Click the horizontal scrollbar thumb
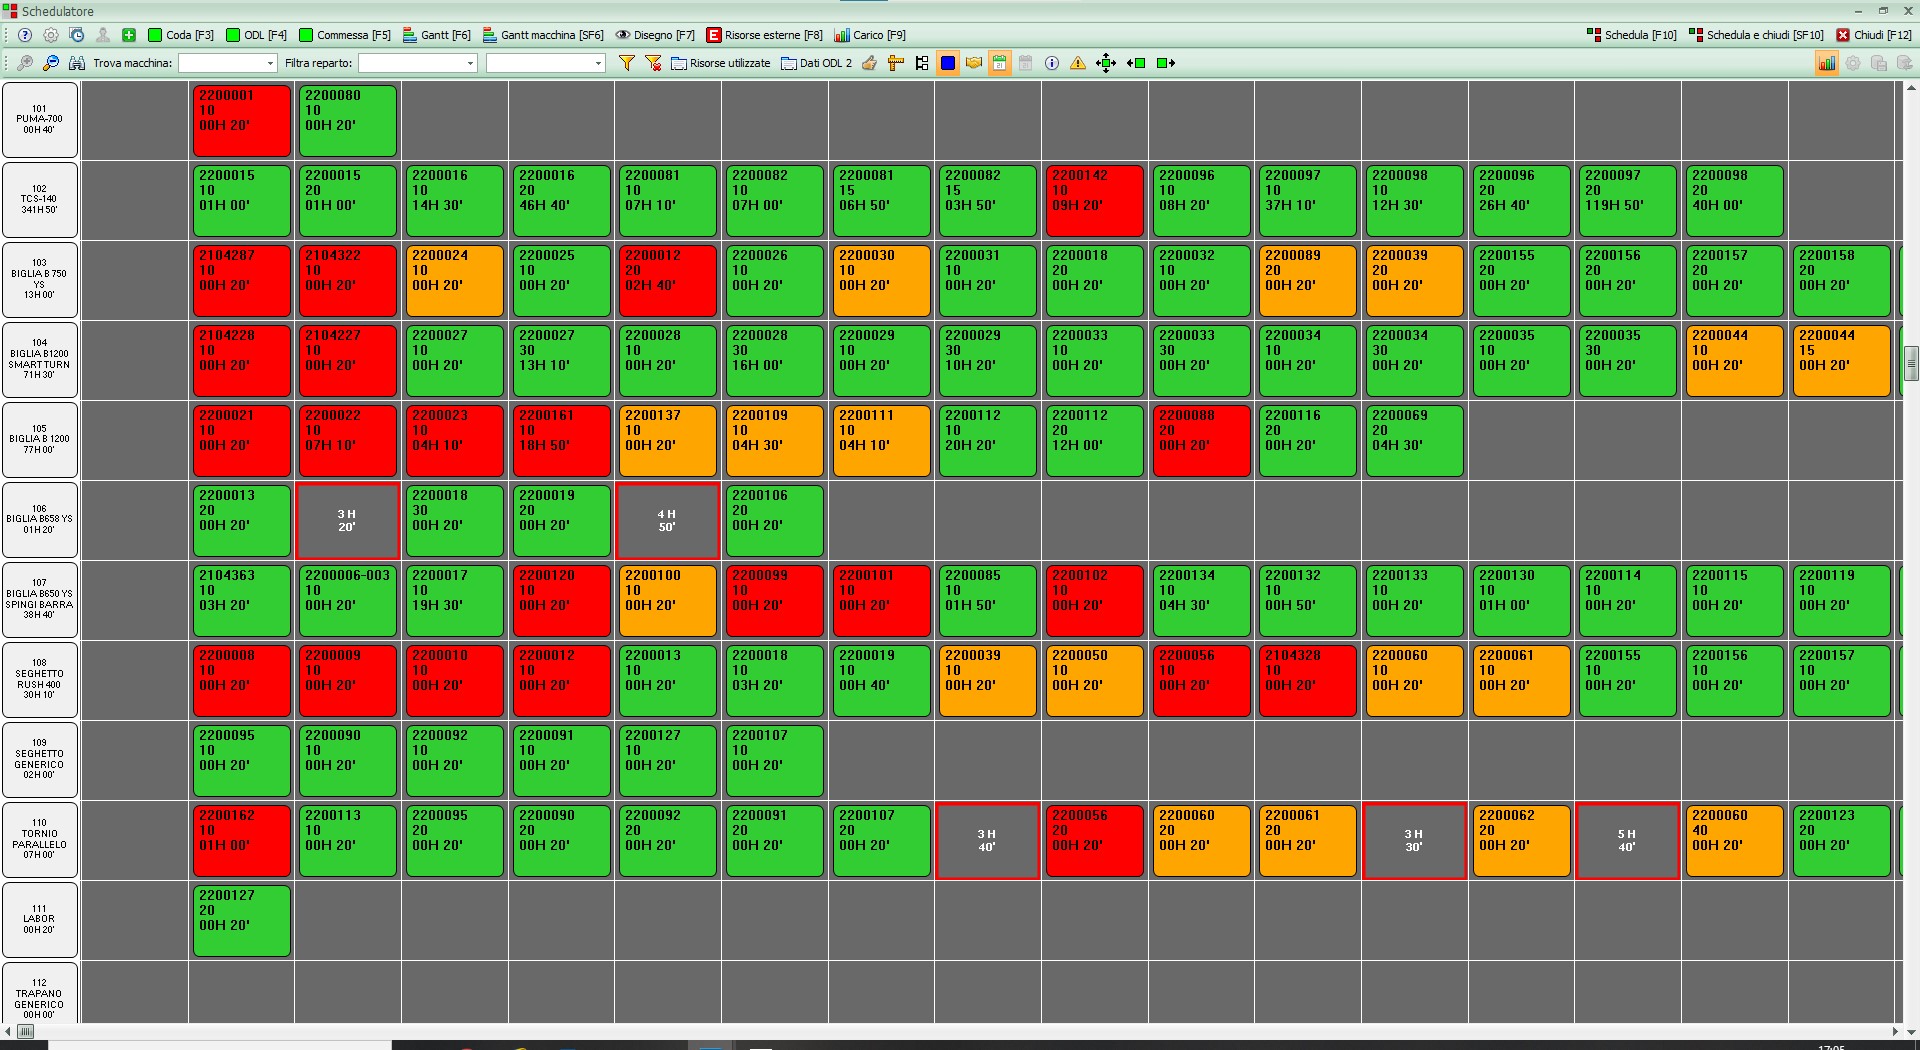 tap(26, 1031)
